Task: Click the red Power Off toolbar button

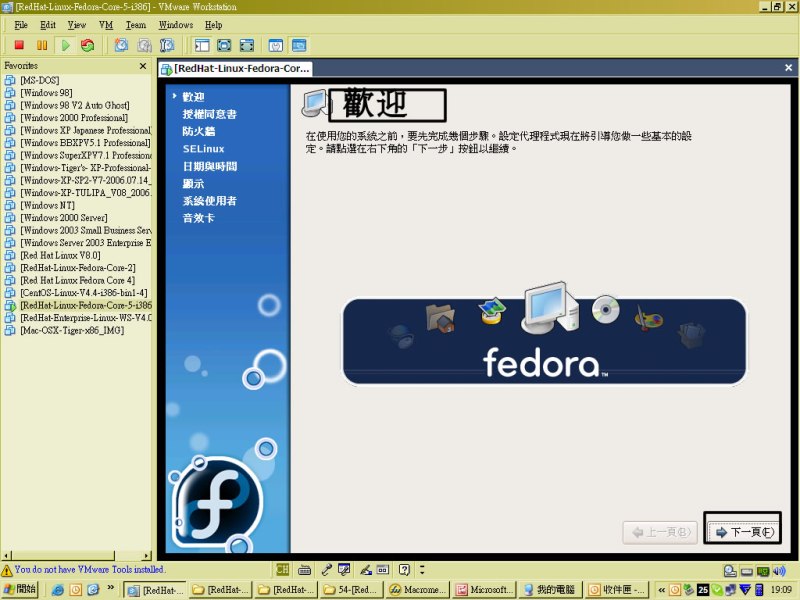Action: pos(19,45)
